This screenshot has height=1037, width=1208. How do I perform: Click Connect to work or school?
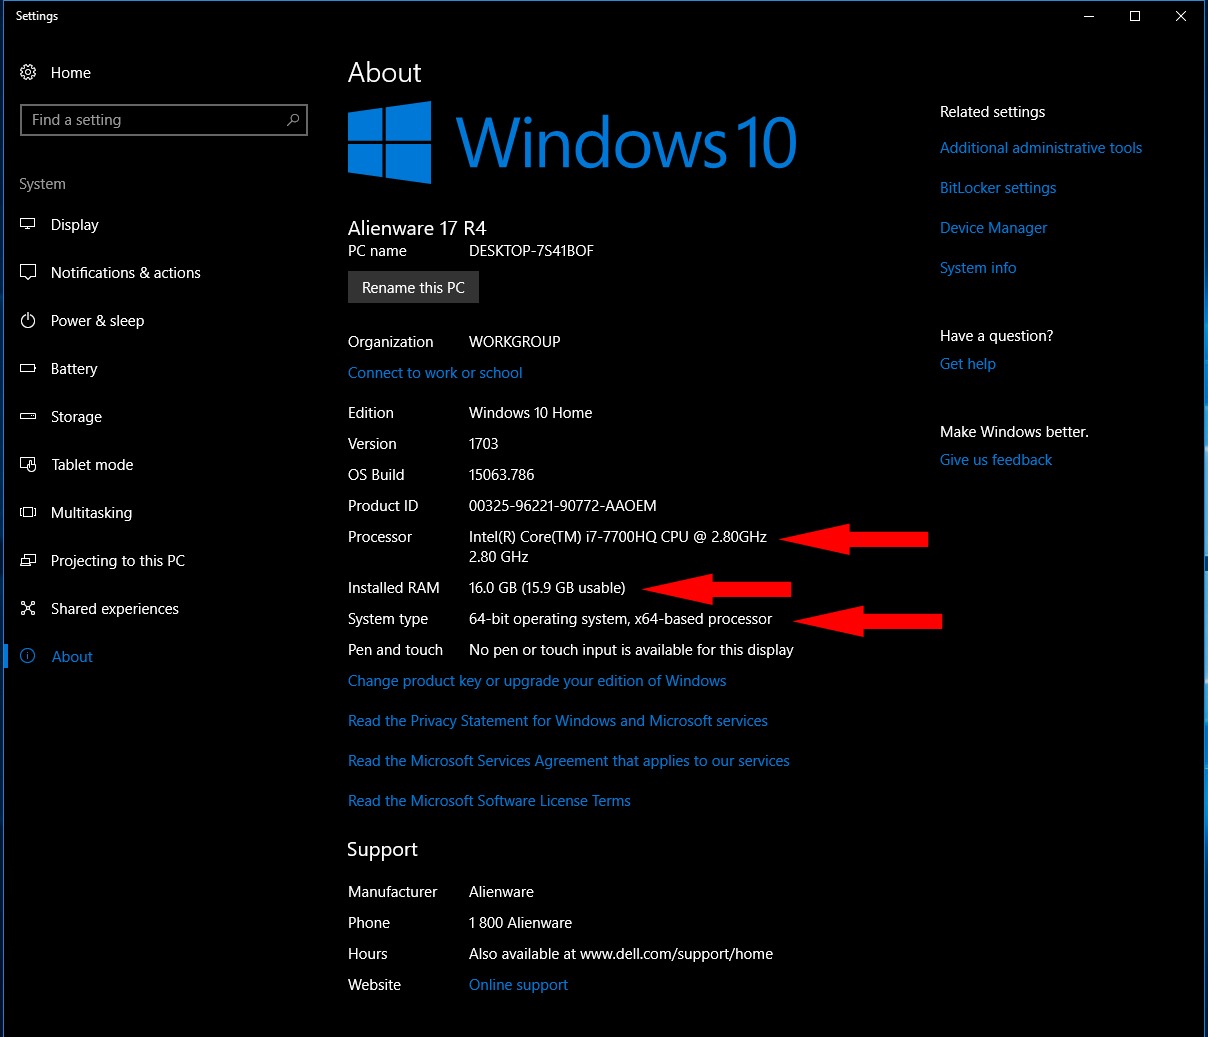[435, 372]
